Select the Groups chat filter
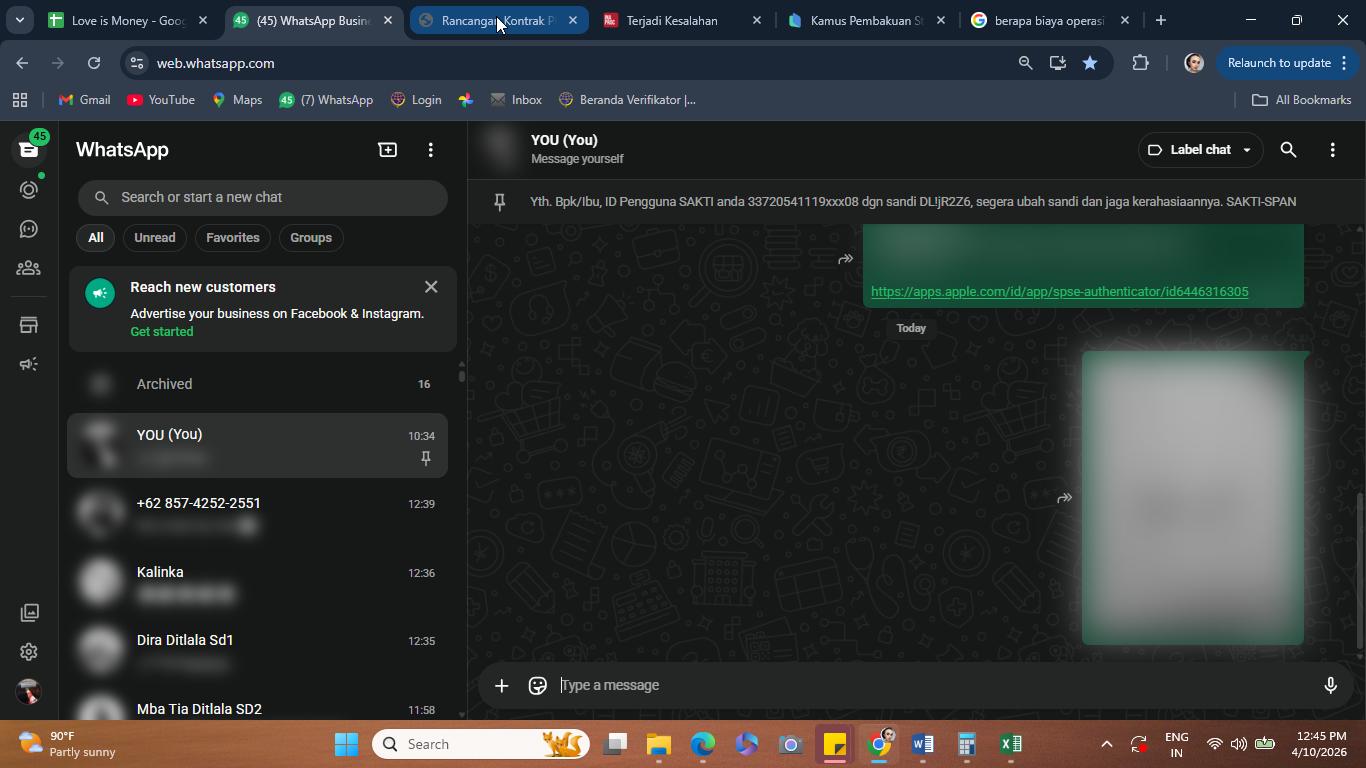The width and height of the screenshot is (1366, 768). 311,238
